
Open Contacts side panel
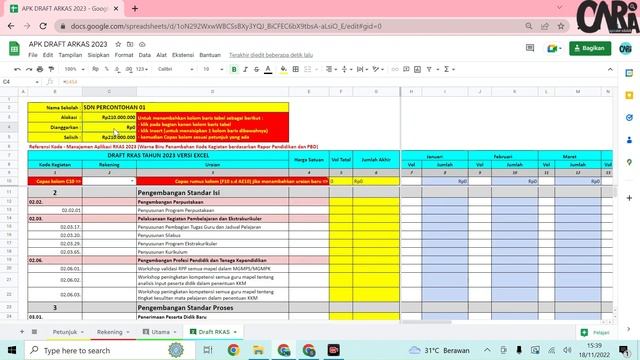(629, 140)
